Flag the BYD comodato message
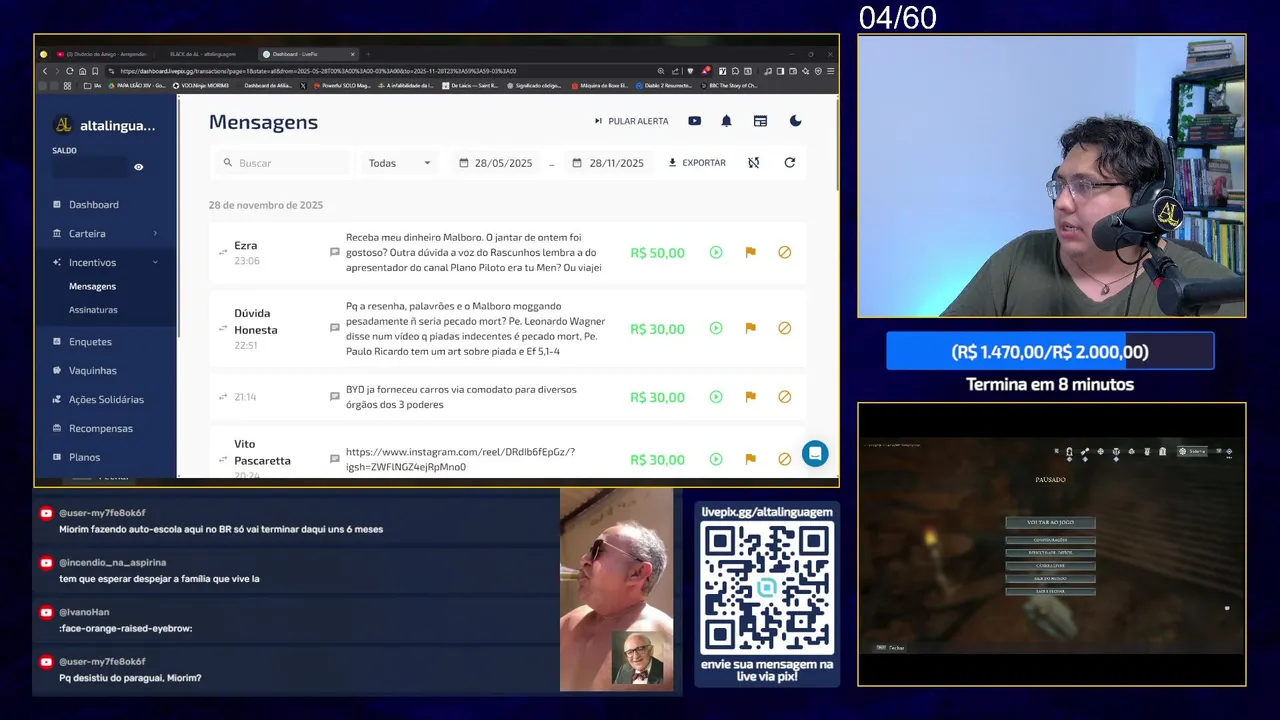Image resolution: width=1280 pixels, height=720 pixels. click(750, 397)
